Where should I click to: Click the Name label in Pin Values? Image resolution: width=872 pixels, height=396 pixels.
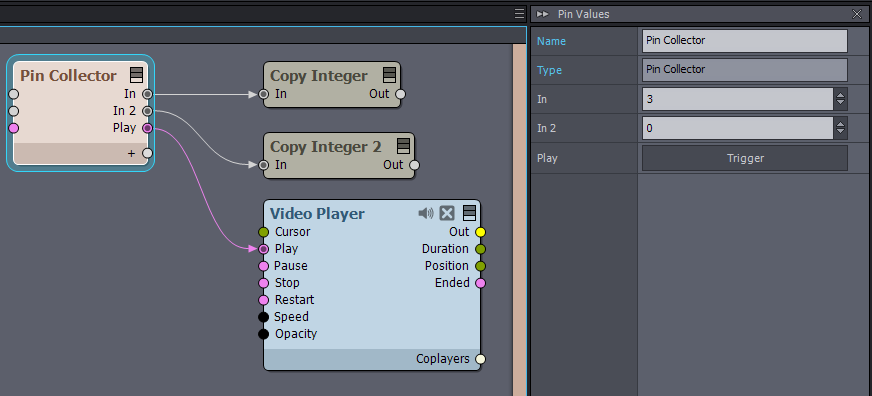[x=551, y=41]
